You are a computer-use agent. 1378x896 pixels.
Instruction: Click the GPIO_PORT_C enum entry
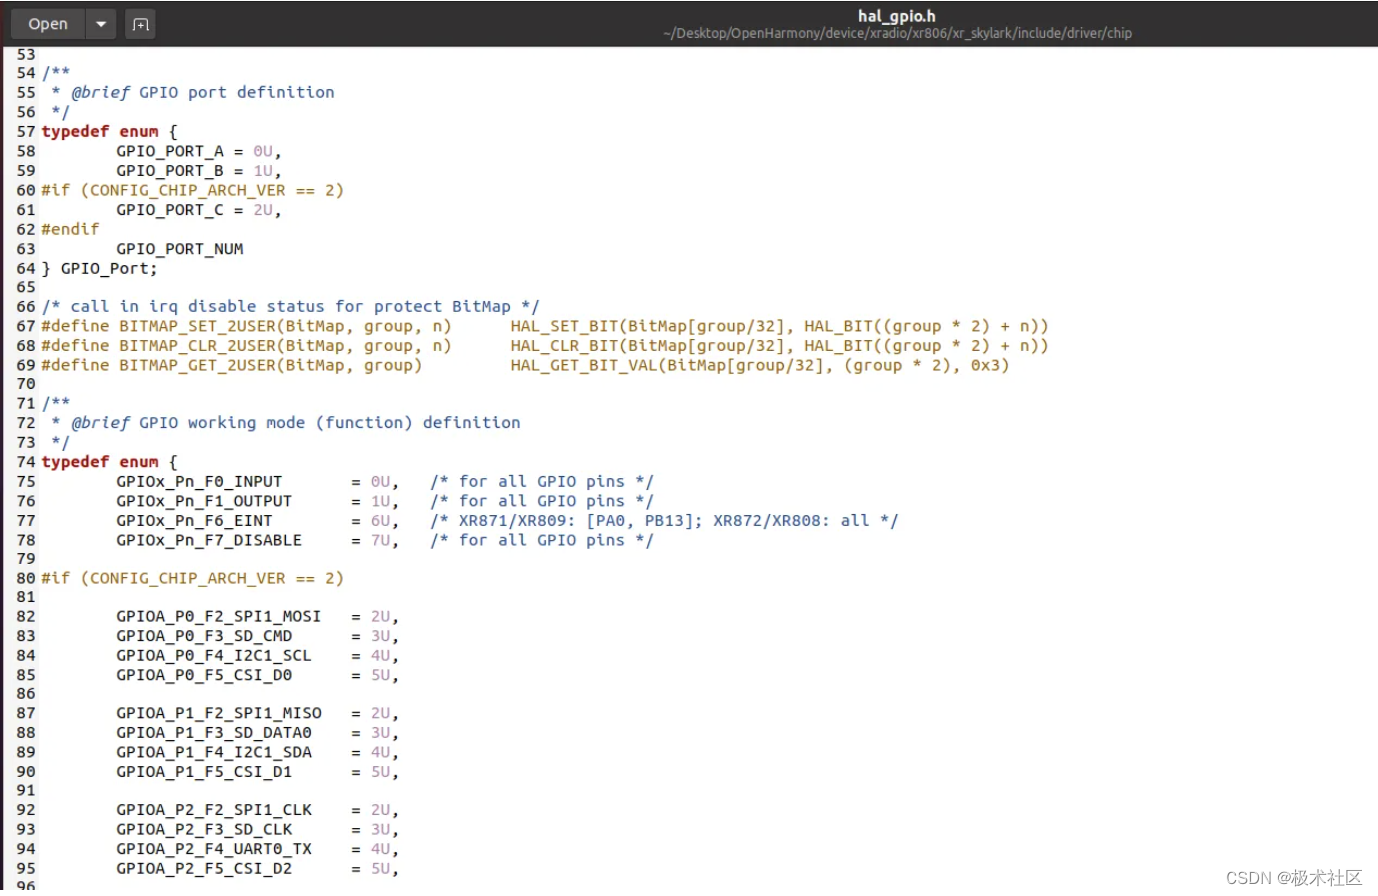(x=170, y=210)
